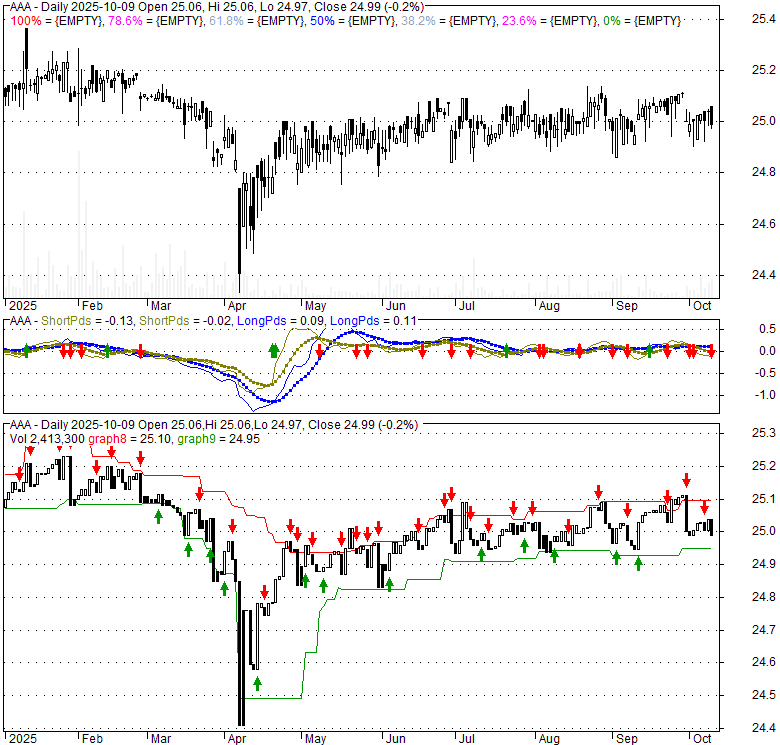
Task: Click the large green up arrow in oscillator panel
Action: 273,350
